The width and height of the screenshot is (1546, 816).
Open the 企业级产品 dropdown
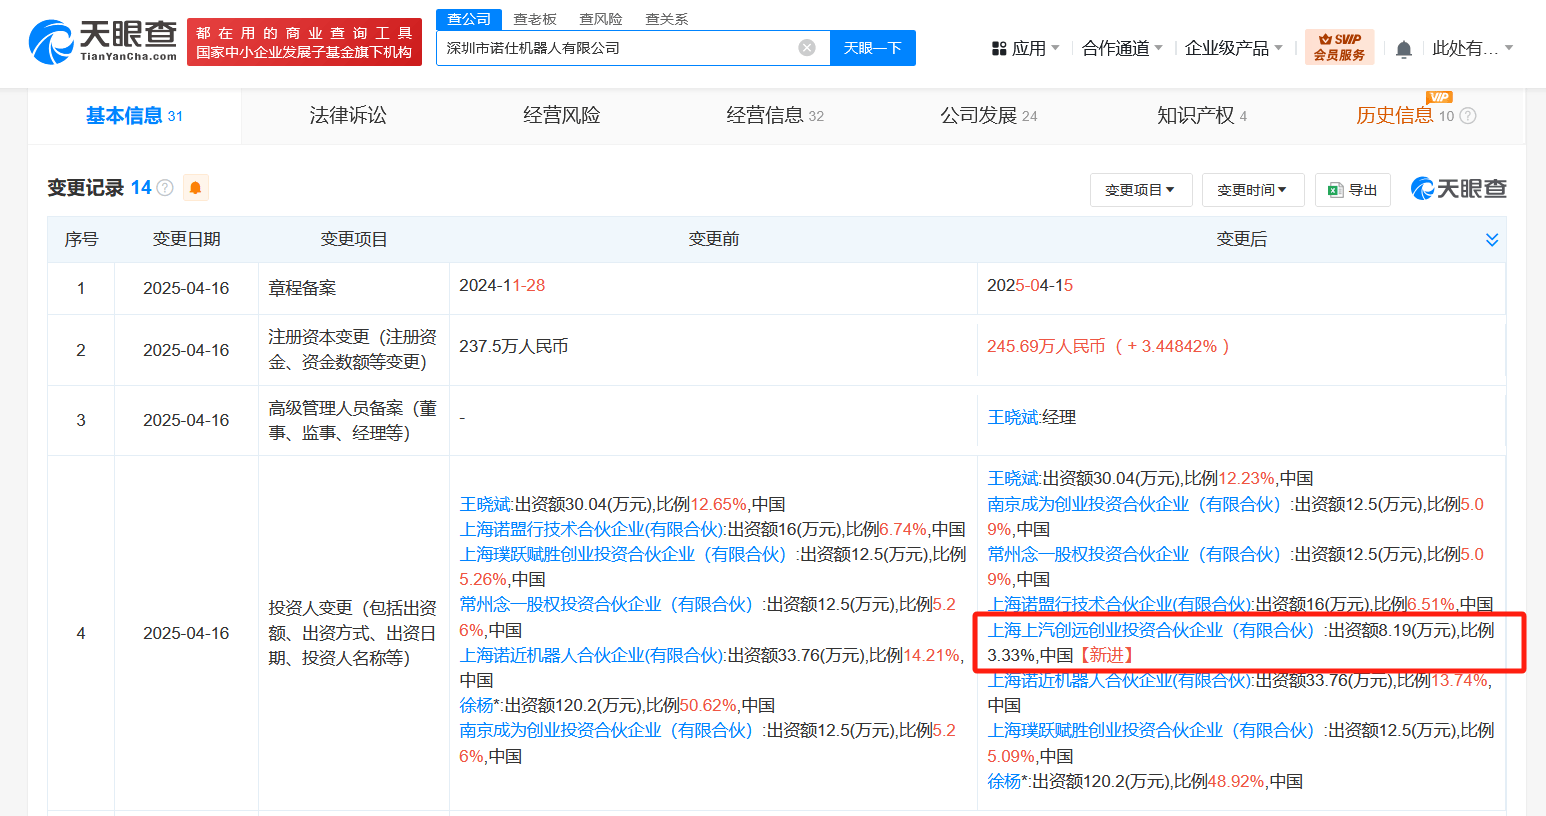[1234, 48]
